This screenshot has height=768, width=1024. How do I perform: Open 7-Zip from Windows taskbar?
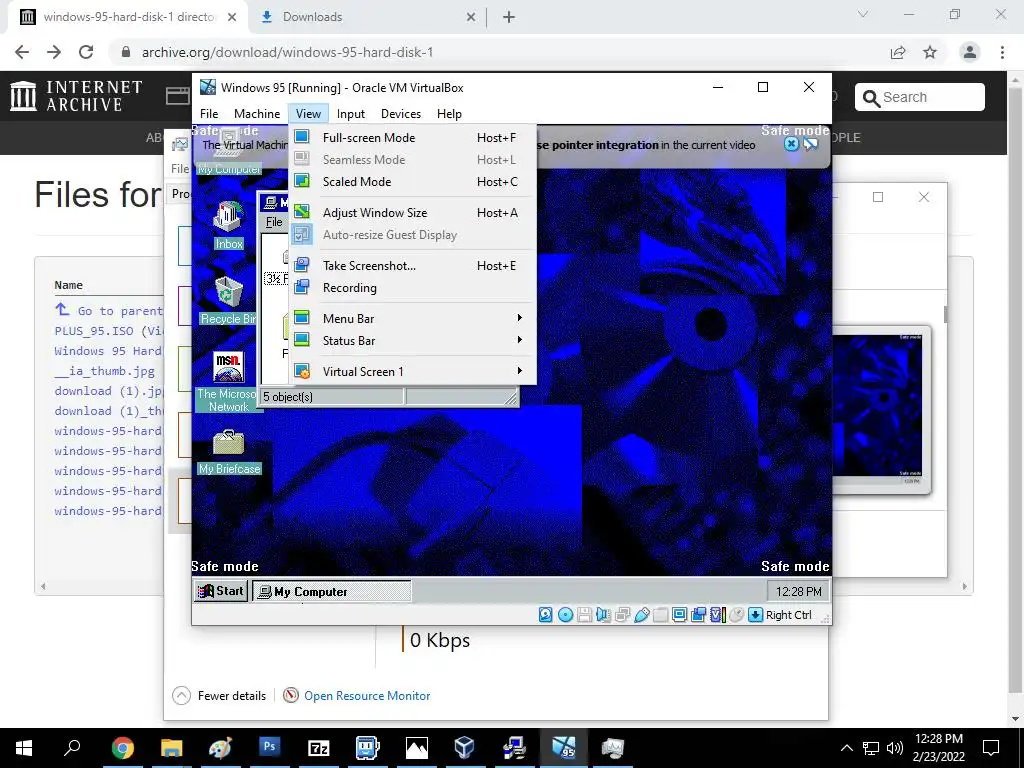[319, 746]
